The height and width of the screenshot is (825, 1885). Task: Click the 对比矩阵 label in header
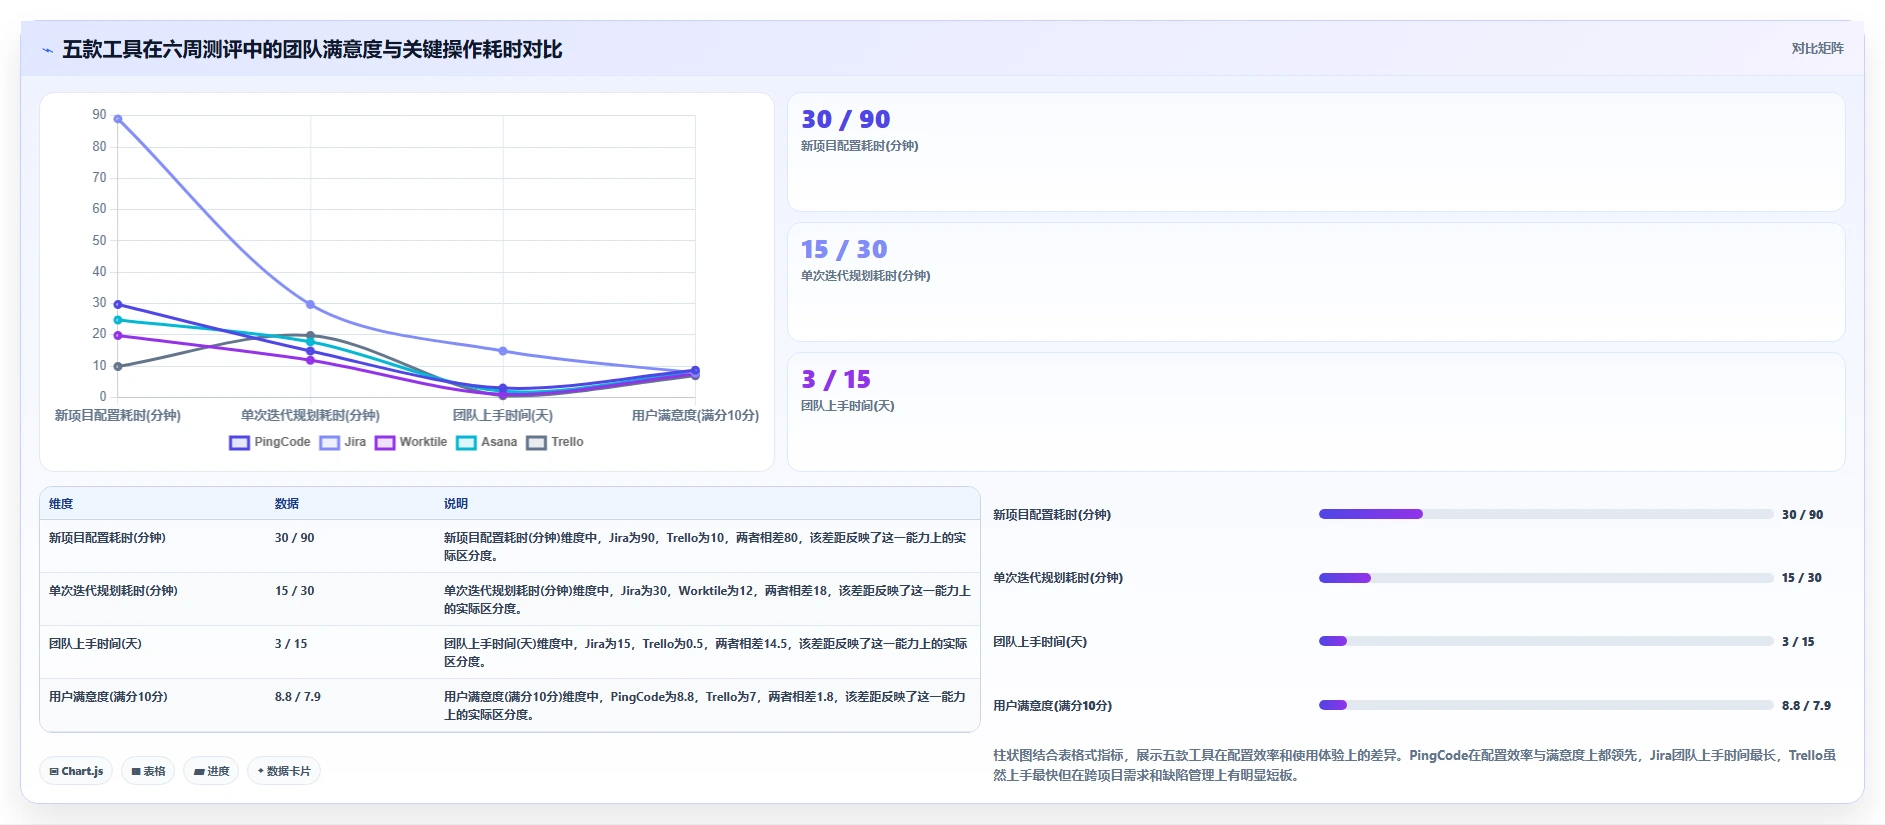[1817, 48]
